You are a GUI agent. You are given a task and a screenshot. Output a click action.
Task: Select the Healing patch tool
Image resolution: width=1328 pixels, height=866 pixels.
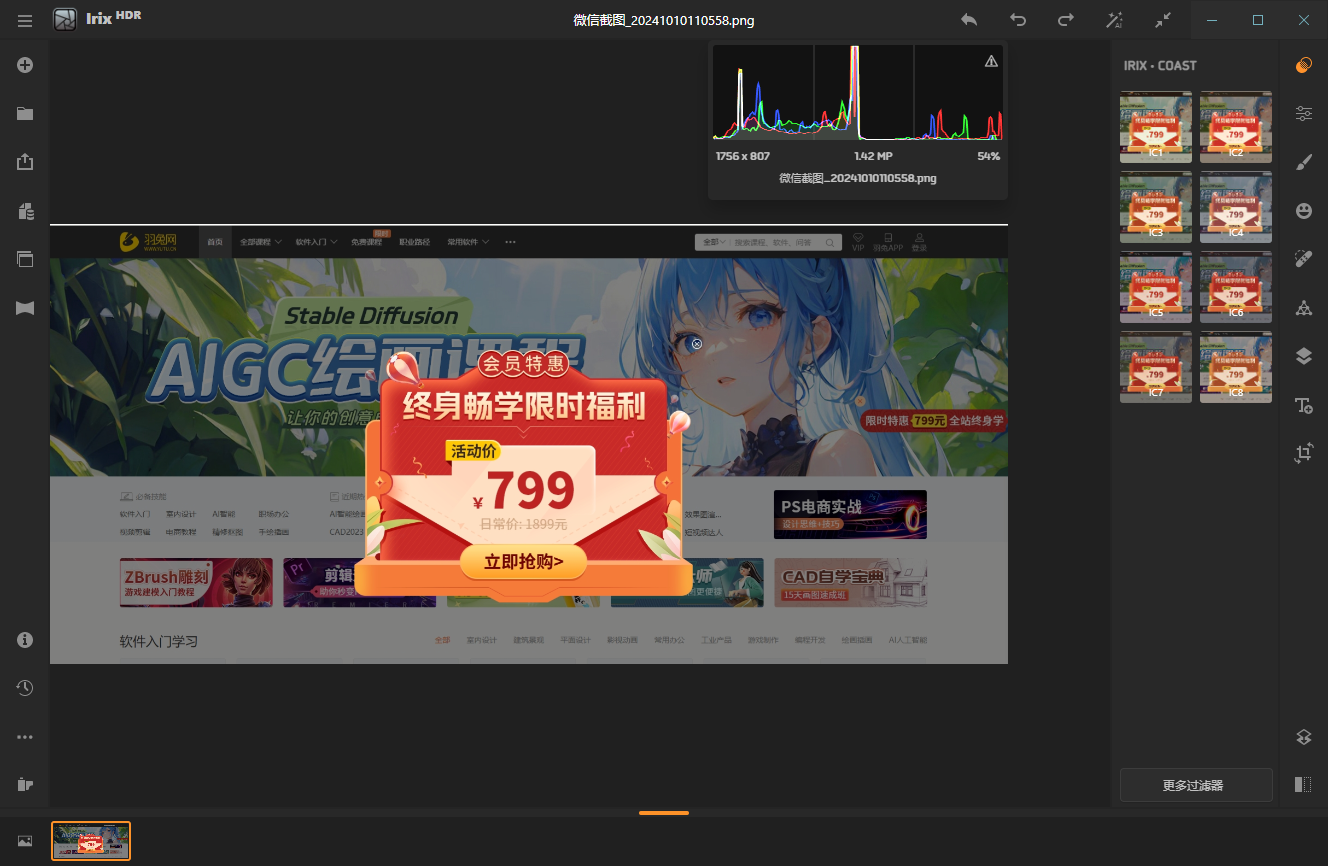[1303, 258]
